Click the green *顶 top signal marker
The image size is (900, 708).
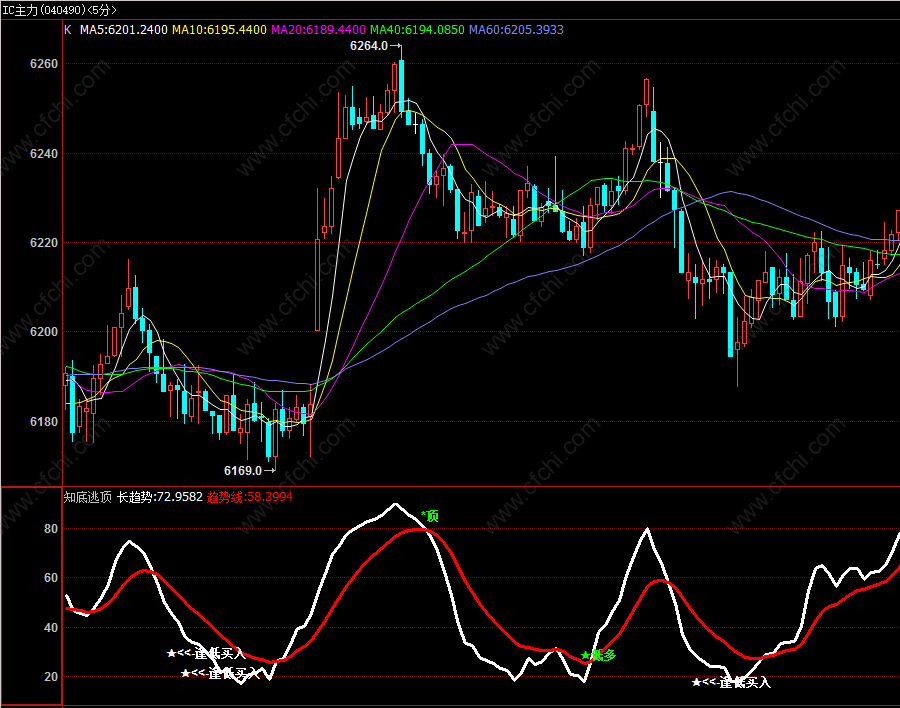coord(430,516)
